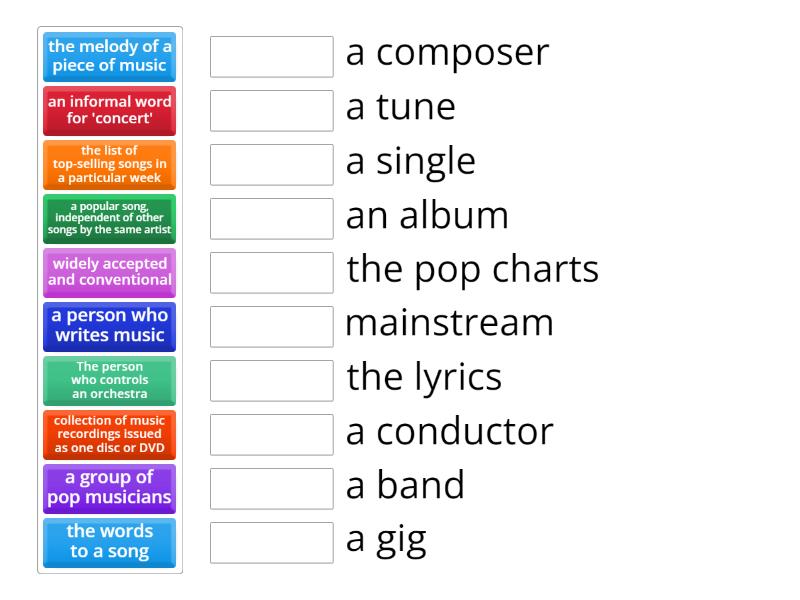
Task: Pick the 'a group of pop musicians' tile
Action: [x=109, y=488]
